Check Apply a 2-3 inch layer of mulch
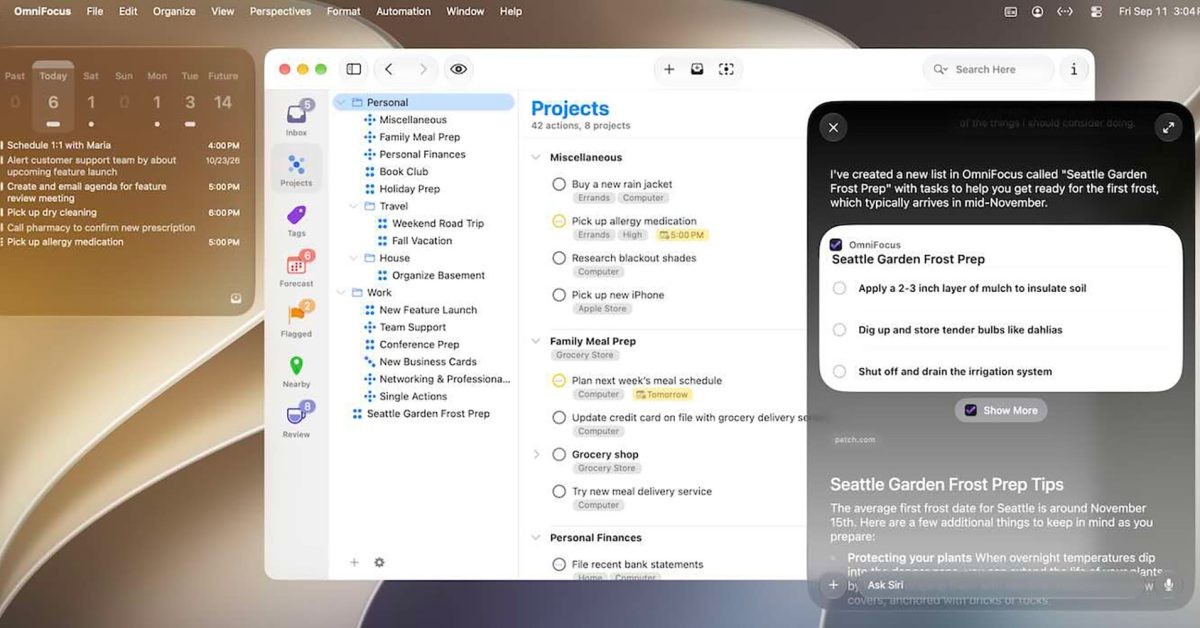Image resolution: width=1200 pixels, height=628 pixels. 839,288
